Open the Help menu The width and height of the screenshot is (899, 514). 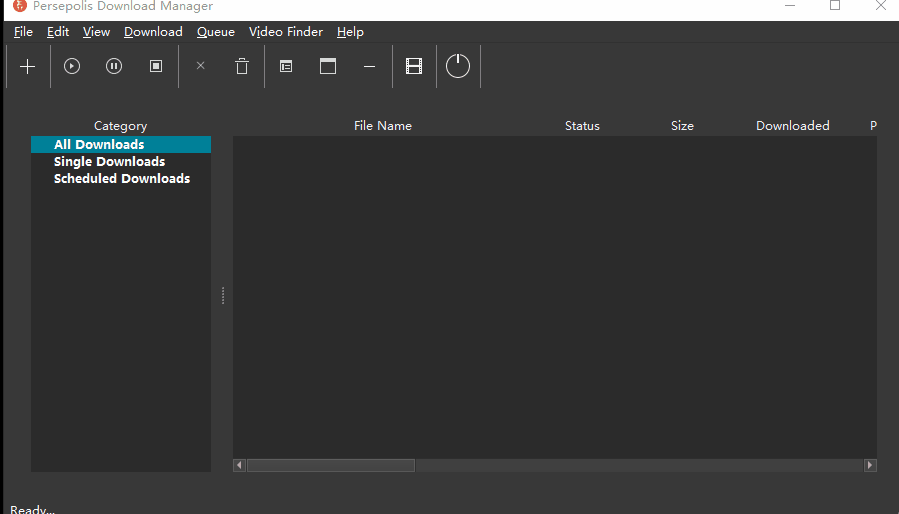(350, 32)
